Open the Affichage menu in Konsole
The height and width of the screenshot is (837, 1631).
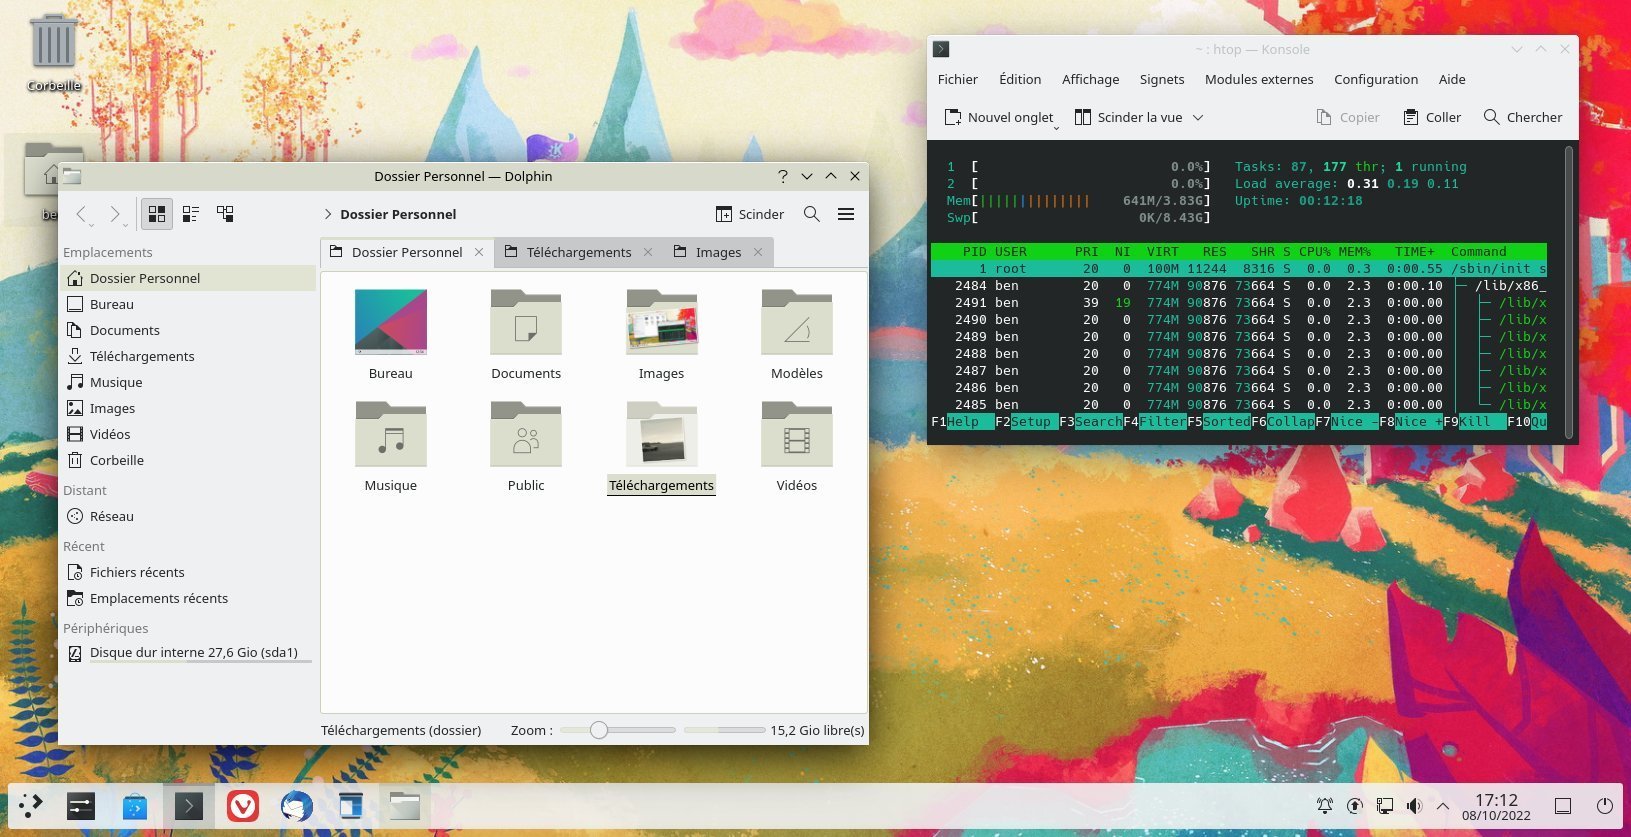point(1090,79)
